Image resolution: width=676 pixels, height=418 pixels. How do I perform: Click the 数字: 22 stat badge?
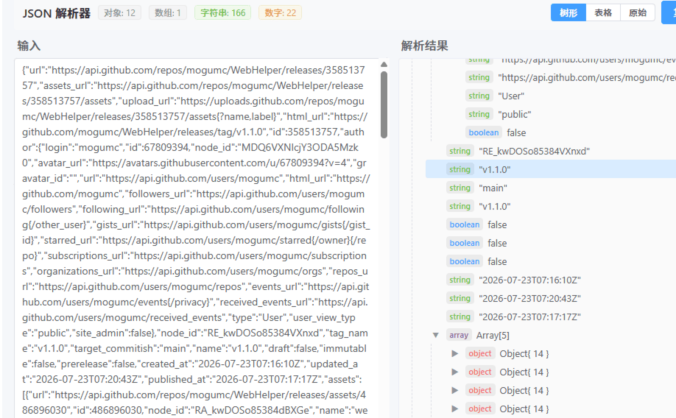[x=280, y=13]
